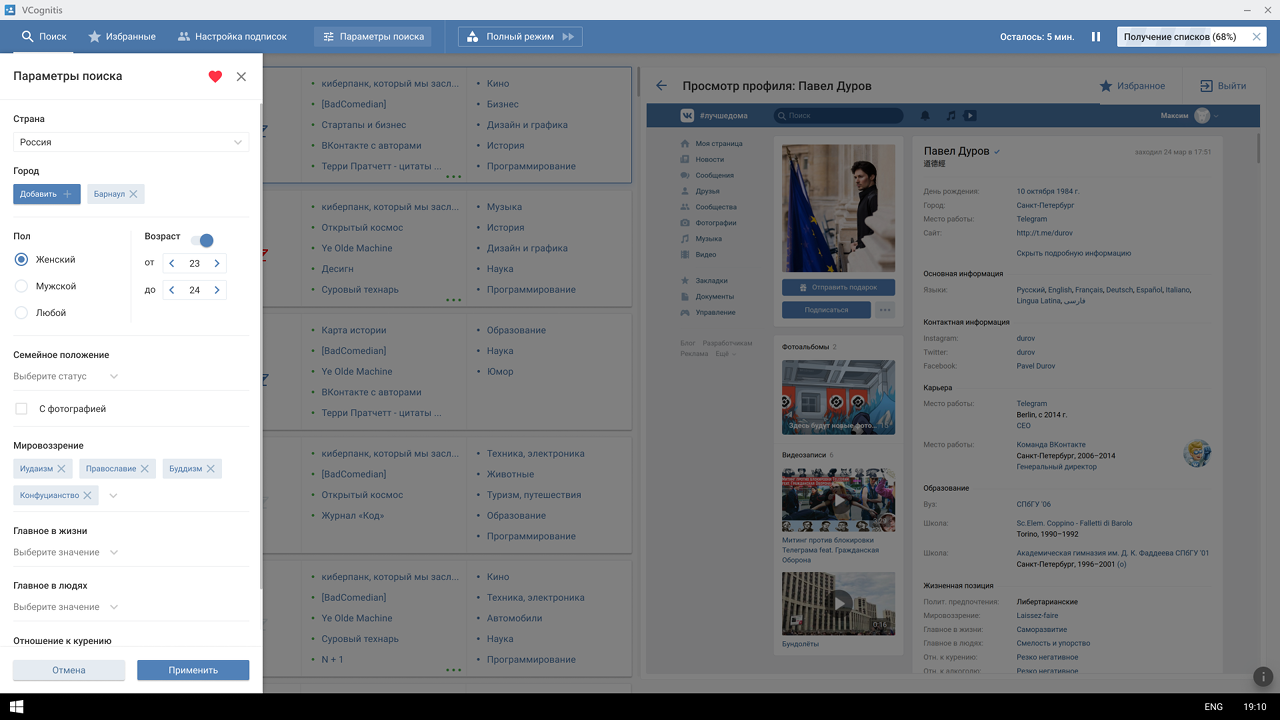Open the Настройка подписок tab
The width and height of the screenshot is (1280, 720).
(x=232, y=37)
